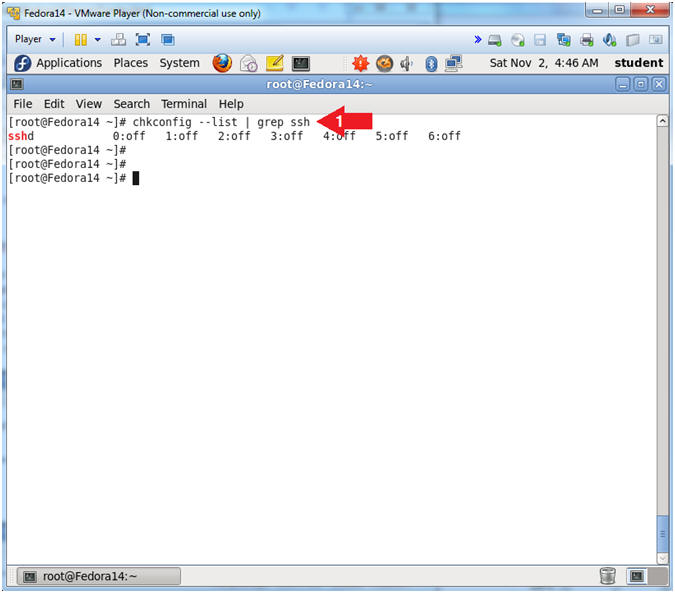
Task: Maximize the root@Fedora14 terminal window
Action: coord(641,84)
